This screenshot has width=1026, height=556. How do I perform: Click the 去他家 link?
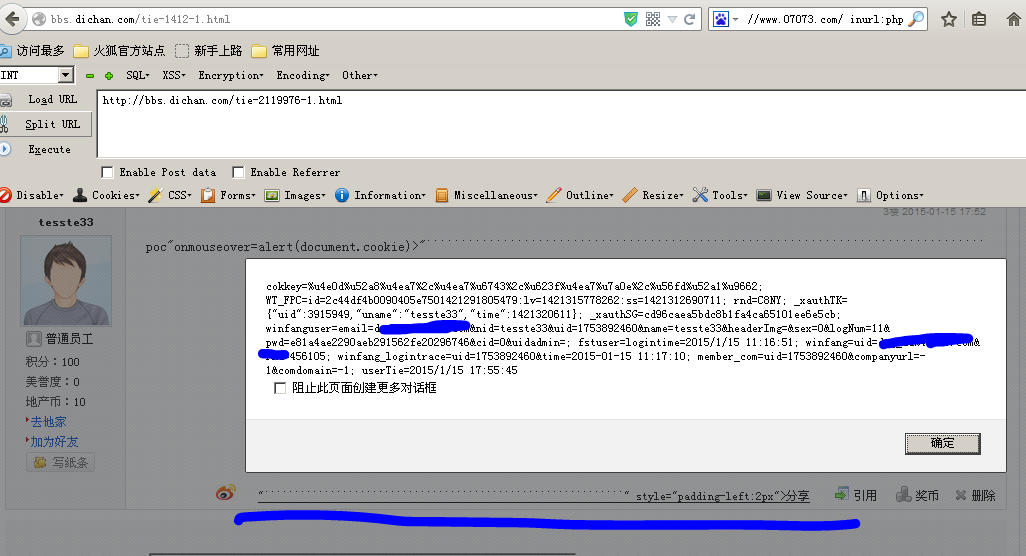48,422
